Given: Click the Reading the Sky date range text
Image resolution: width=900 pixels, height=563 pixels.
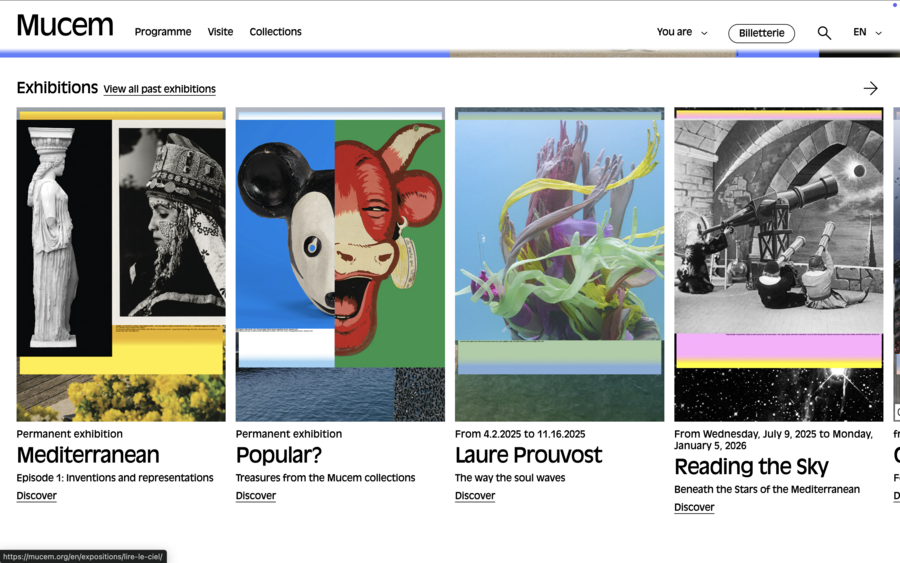Looking at the screenshot, I should tap(773, 440).
